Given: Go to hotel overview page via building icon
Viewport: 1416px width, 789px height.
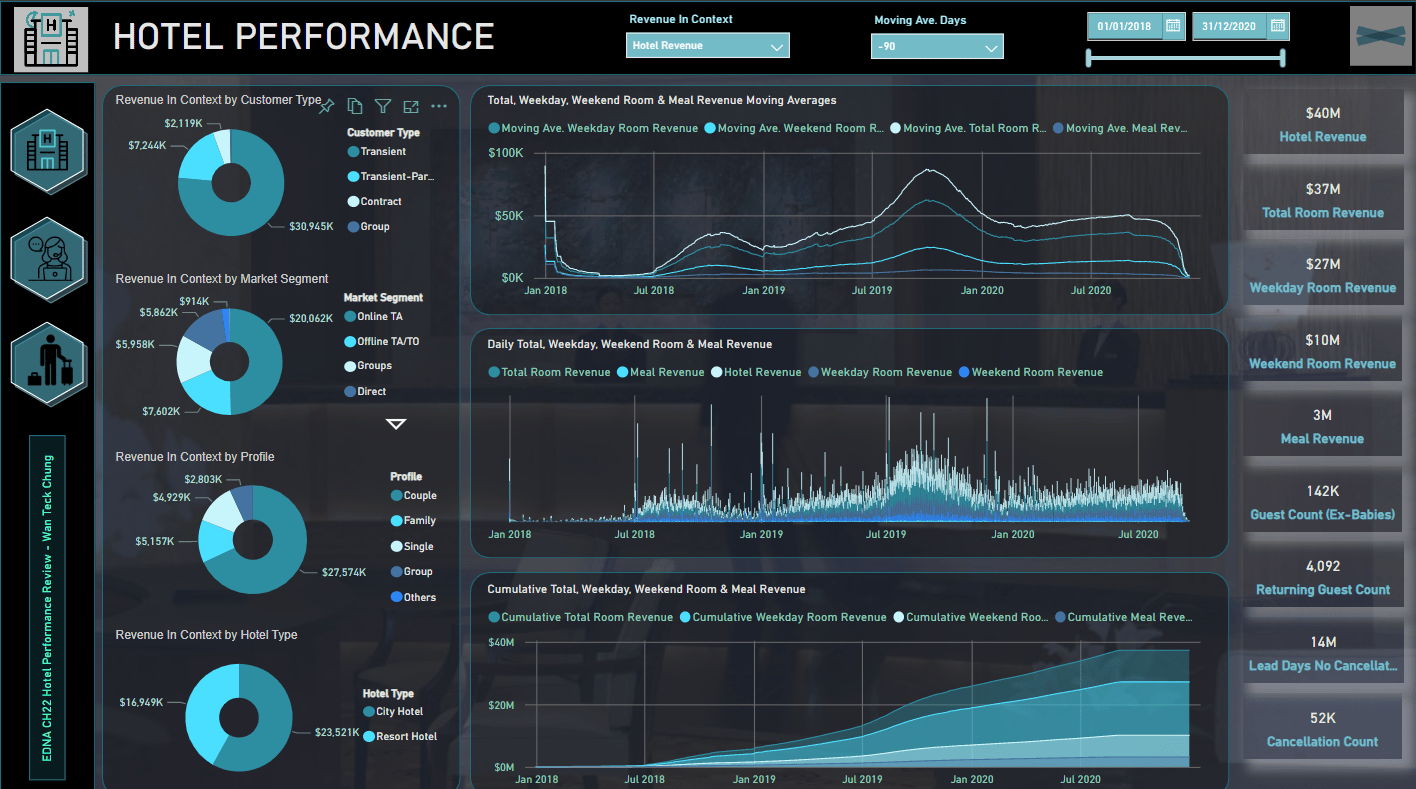Looking at the screenshot, I should pos(48,151).
